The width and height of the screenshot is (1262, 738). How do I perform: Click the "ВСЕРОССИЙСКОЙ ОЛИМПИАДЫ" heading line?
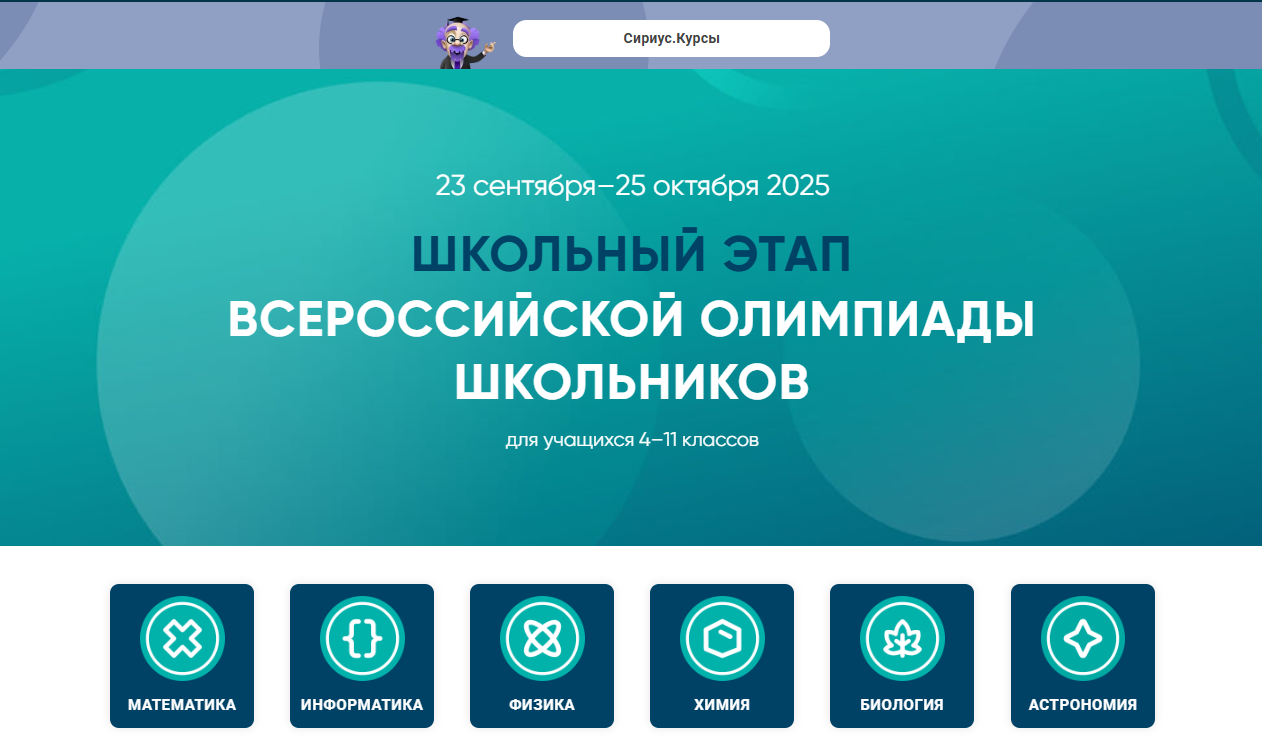click(631, 320)
